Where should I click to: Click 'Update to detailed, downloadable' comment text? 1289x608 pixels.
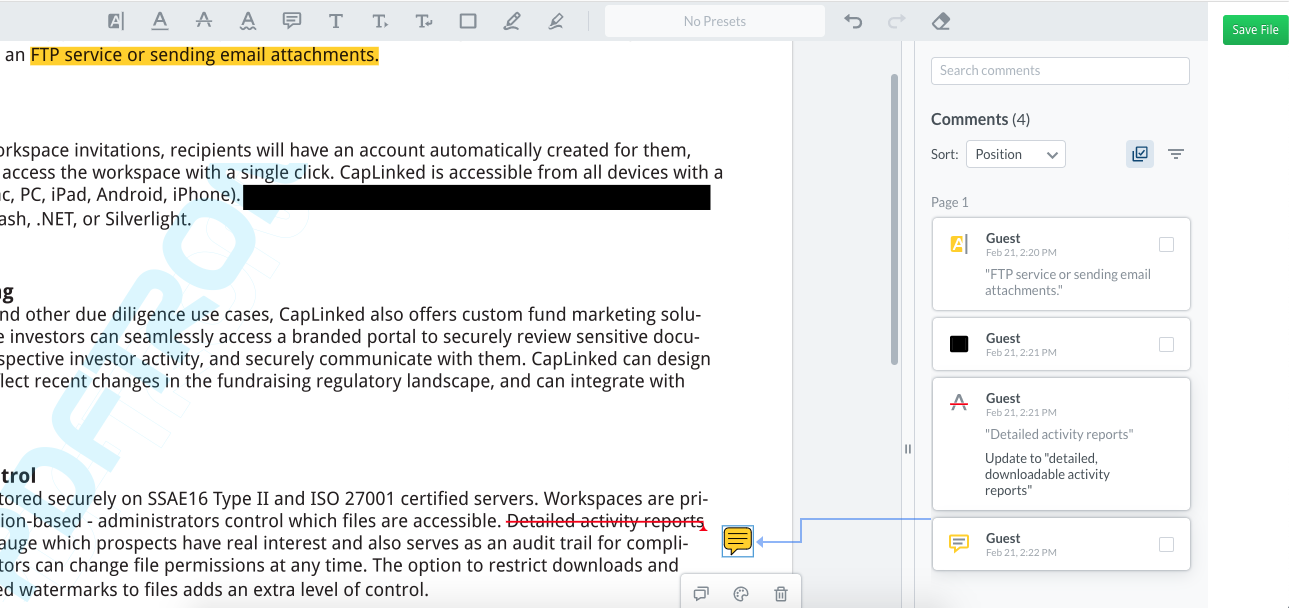tap(1047, 475)
